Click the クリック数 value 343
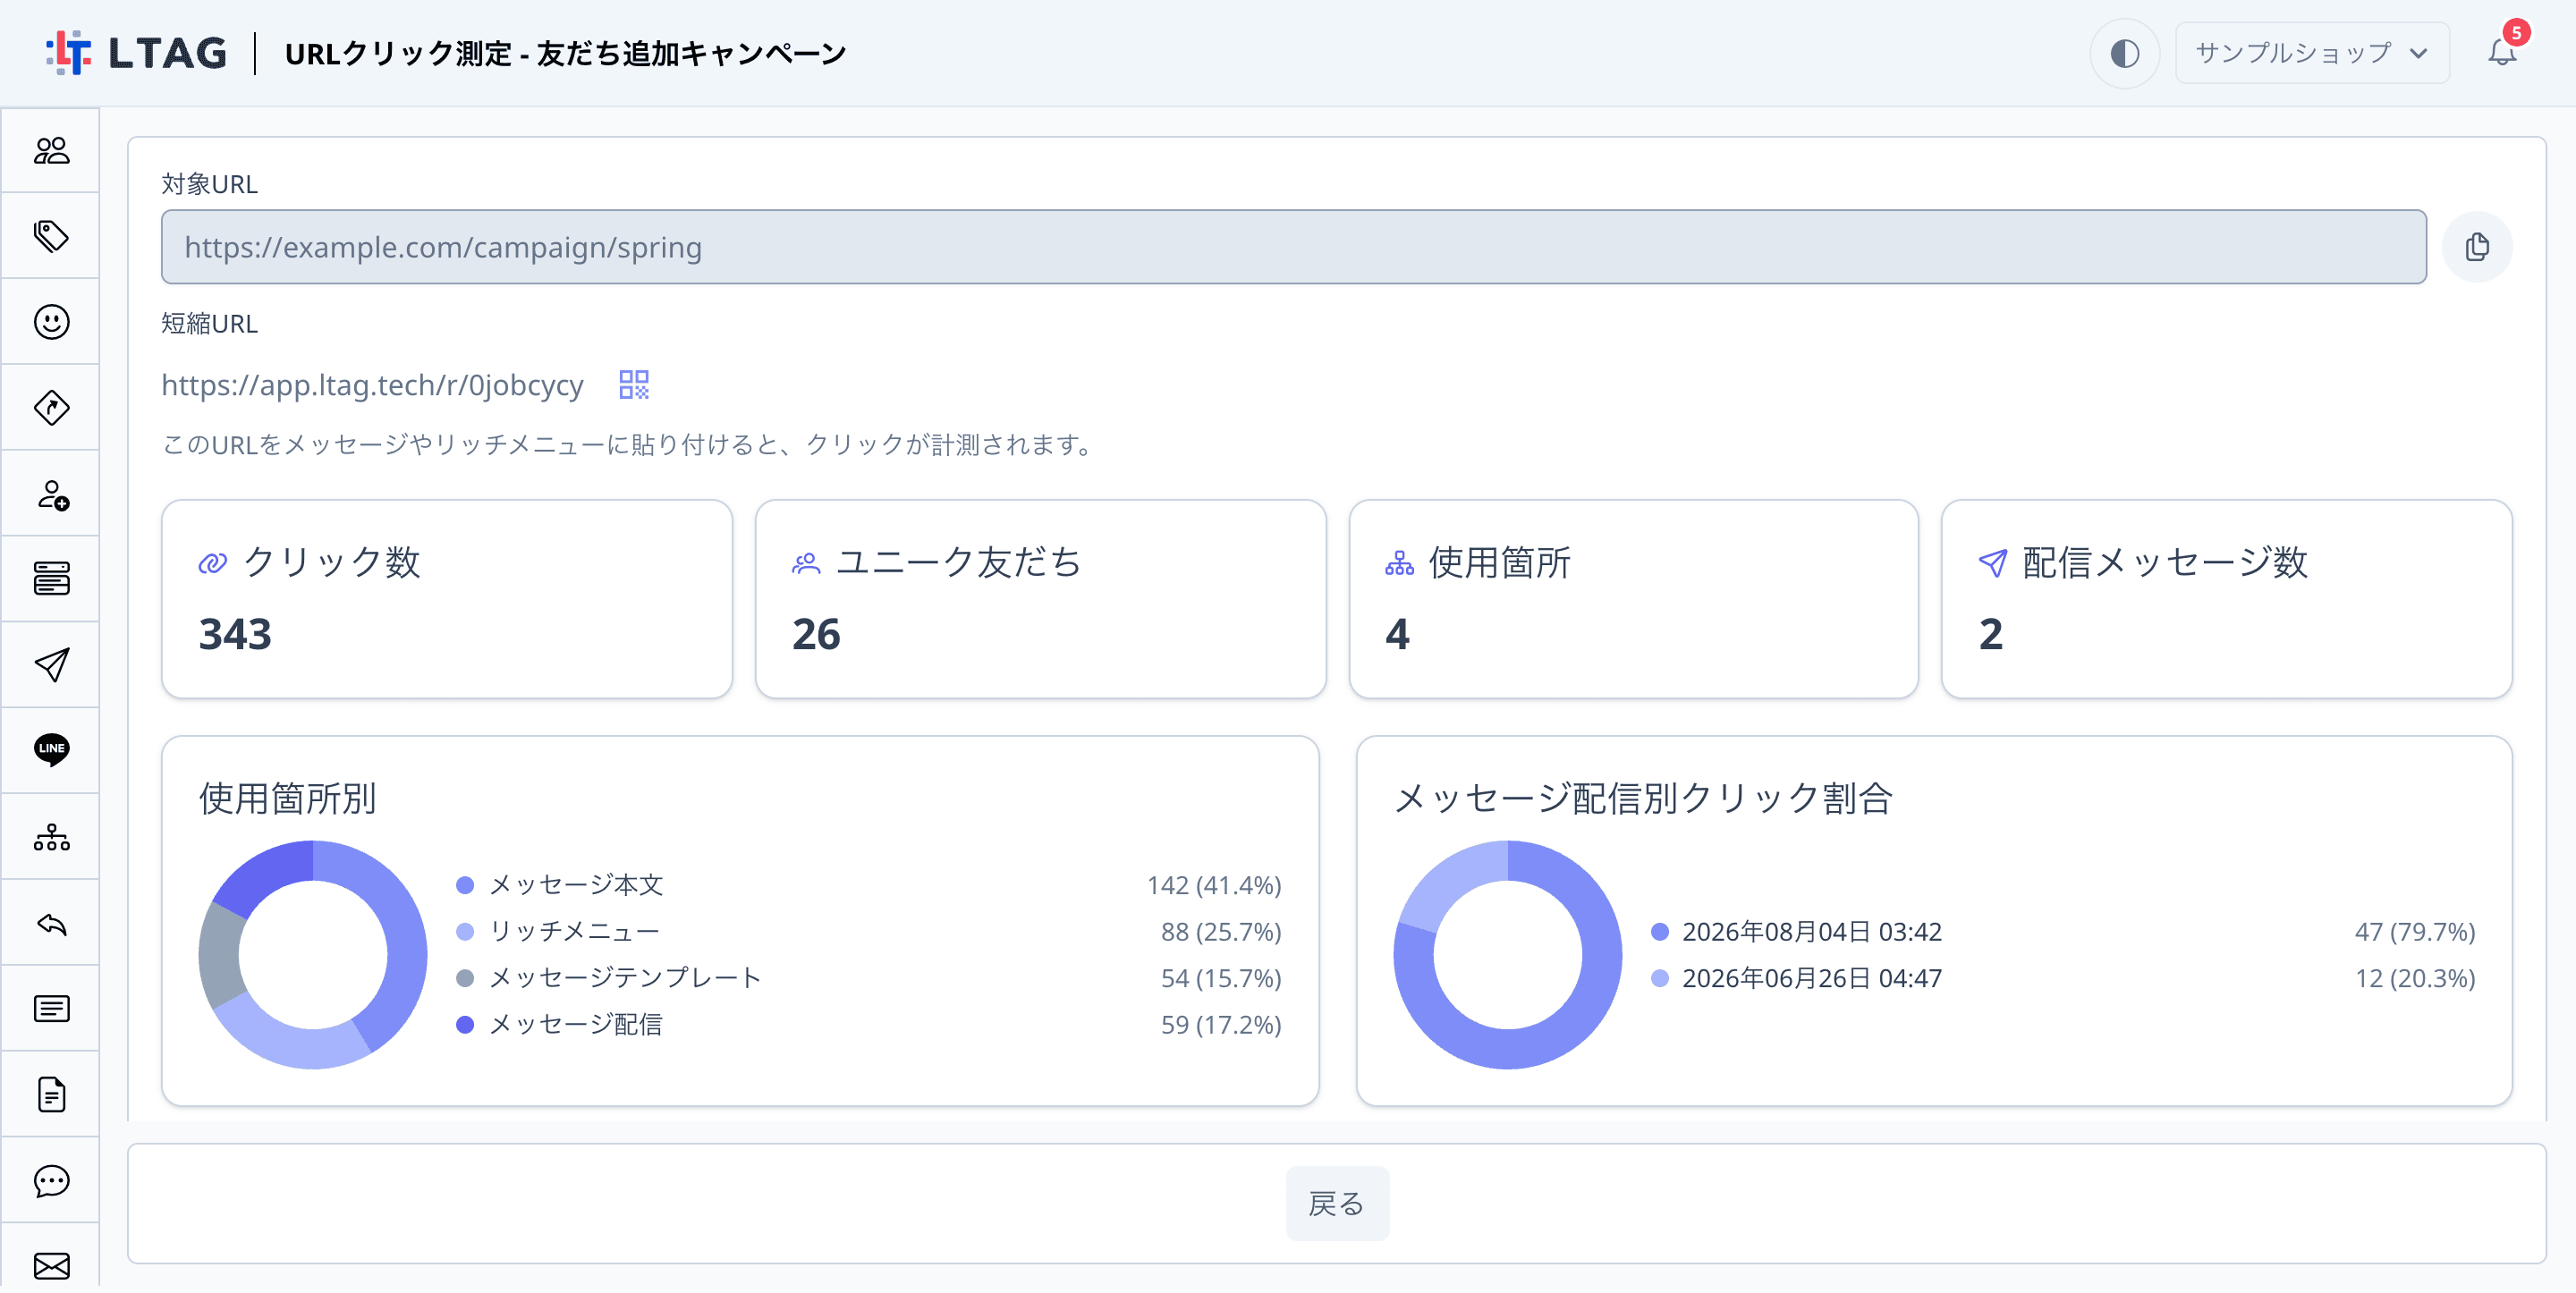 (235, 634)
